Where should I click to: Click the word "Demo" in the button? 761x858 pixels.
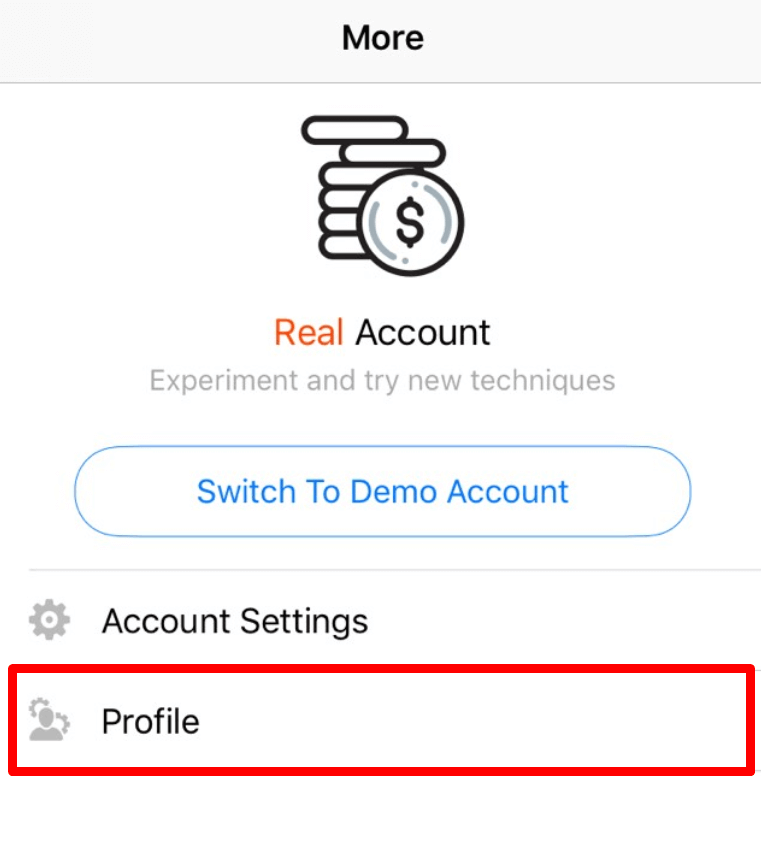[391, 491]
